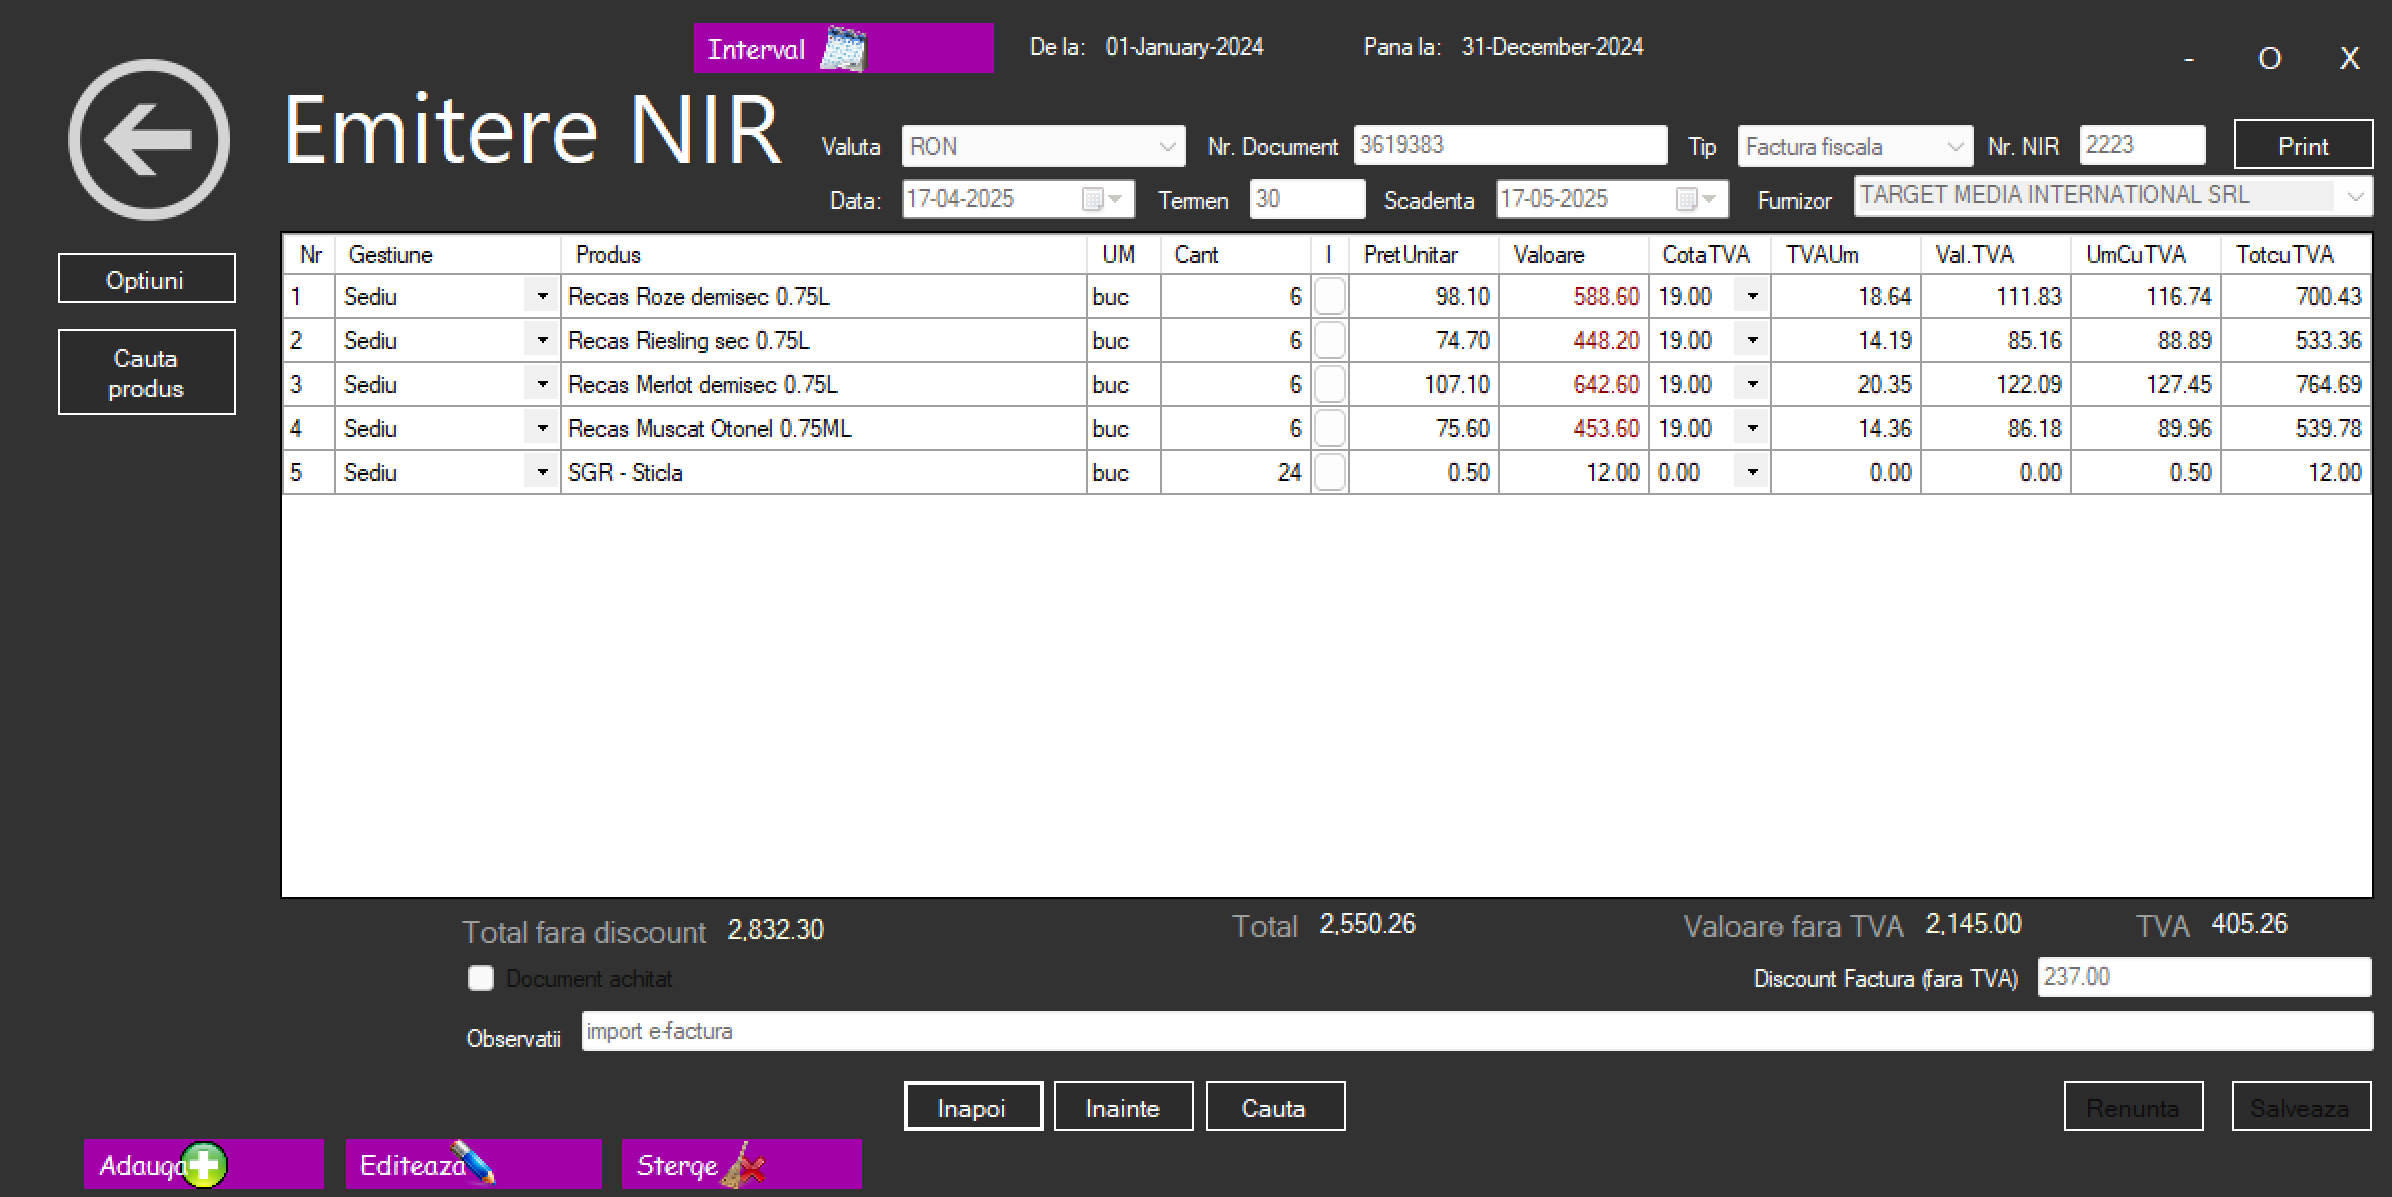2392x1197 pixels.
Task: Open the Scadenta field calendar icon
Action: [1687, 199]
